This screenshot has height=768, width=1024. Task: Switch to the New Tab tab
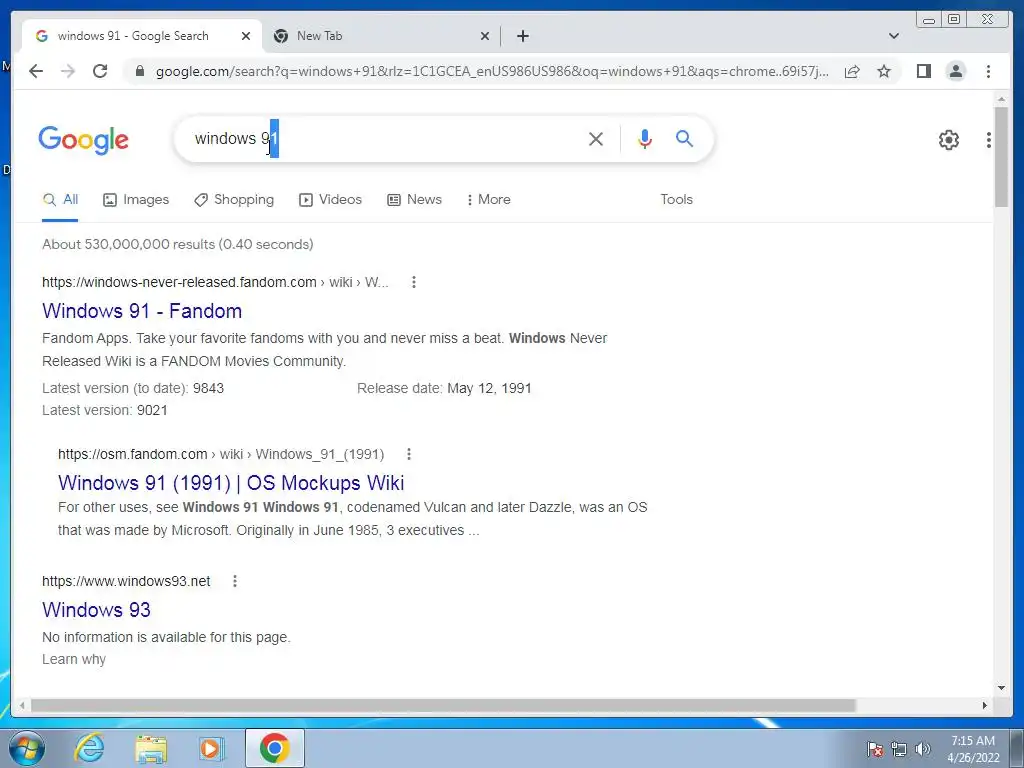(382, 36)
